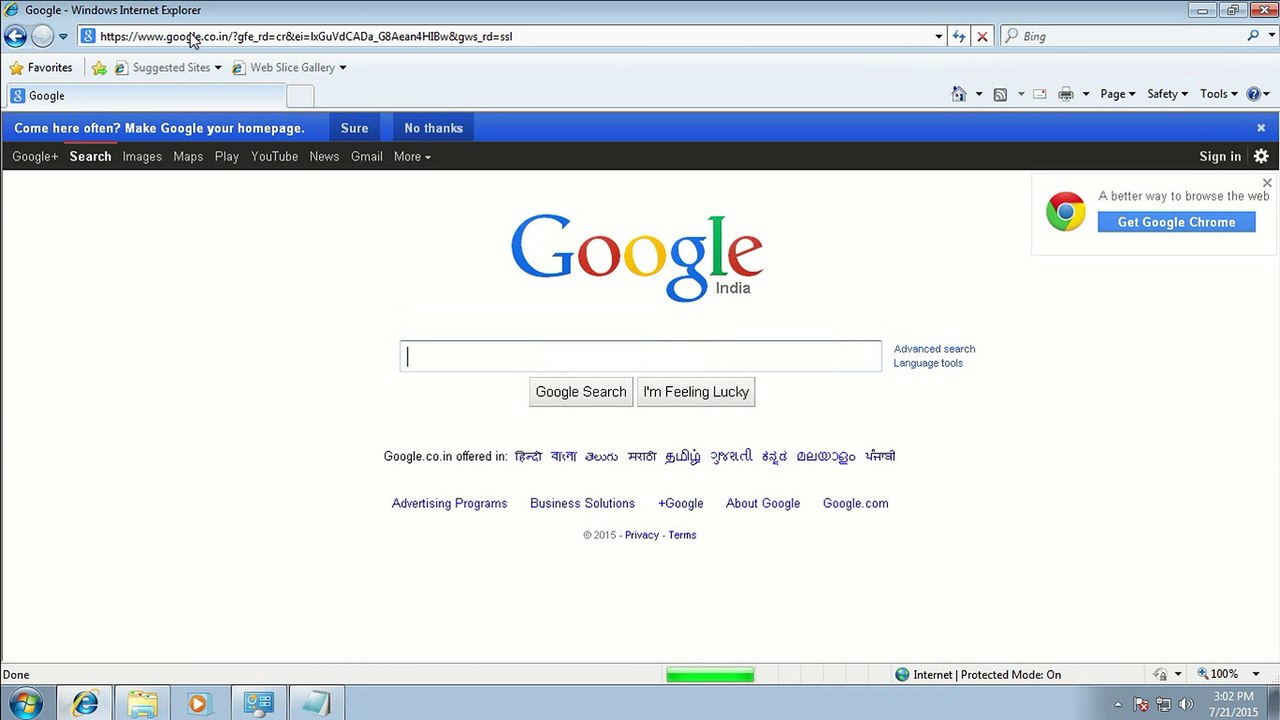Image resolution: width=1280 pixels, height=720 pixels.
Task: Open About Google link
Action: pos(763,504)
